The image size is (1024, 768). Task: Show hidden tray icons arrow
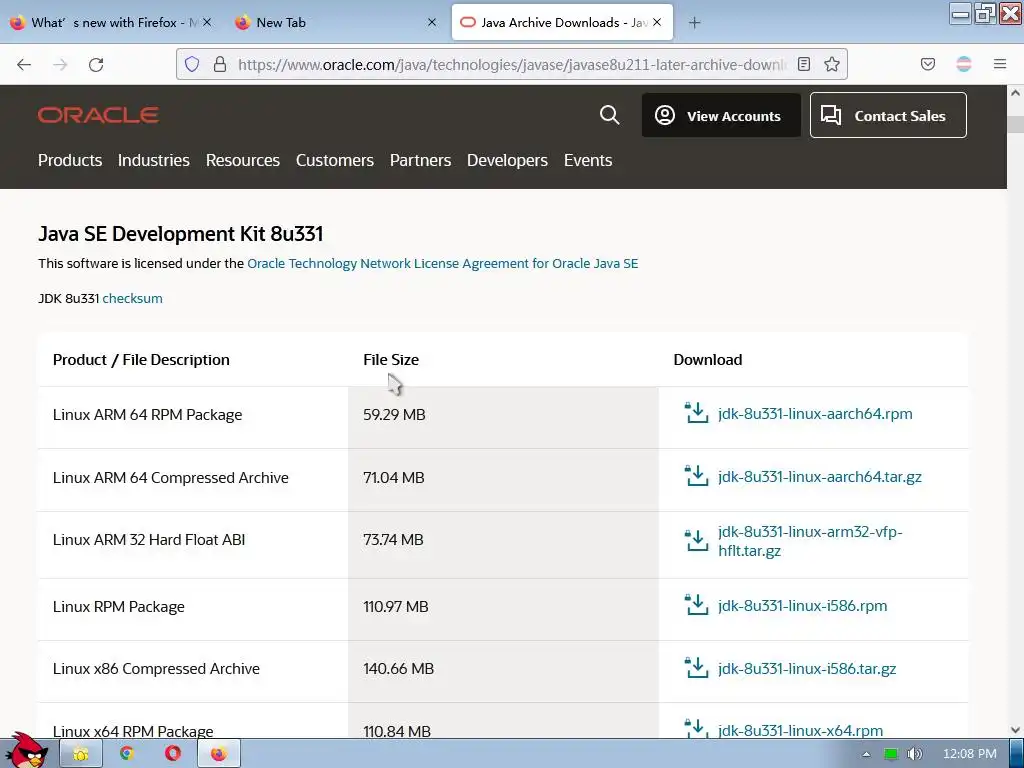click(866, 754)
